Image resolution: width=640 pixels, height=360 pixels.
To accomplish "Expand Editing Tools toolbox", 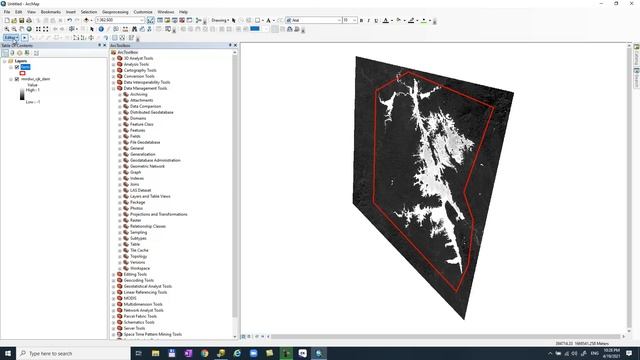I will [x=113, y=274].
